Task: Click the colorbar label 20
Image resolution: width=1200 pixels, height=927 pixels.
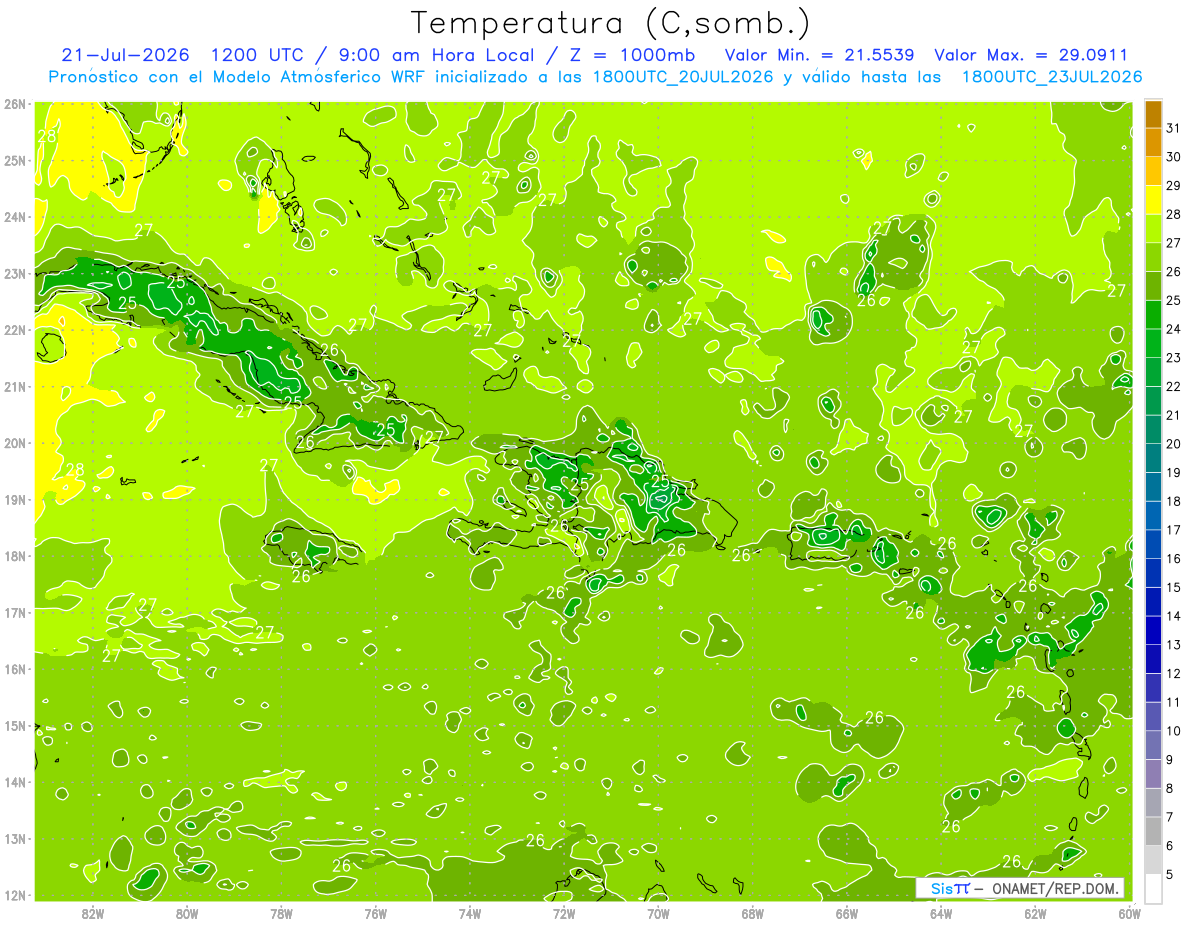Action: coord(1174,444)
